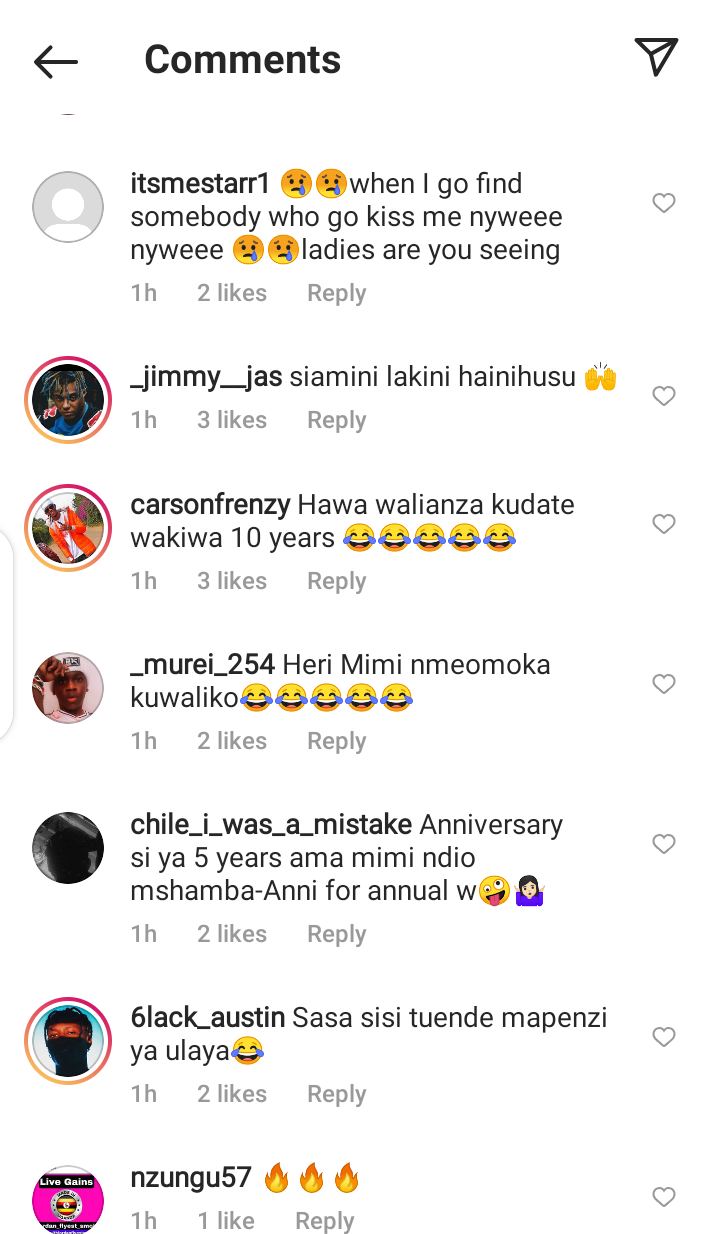
Task: Open itsmestarr1's default profile avatar
Action: (68, 207)
